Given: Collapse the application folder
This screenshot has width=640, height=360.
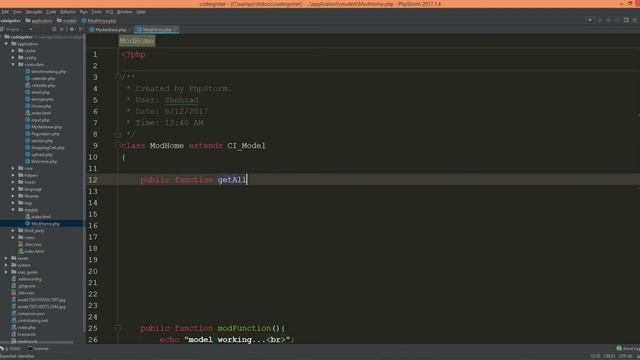Looking at the screenshot, I should point(6,44).
